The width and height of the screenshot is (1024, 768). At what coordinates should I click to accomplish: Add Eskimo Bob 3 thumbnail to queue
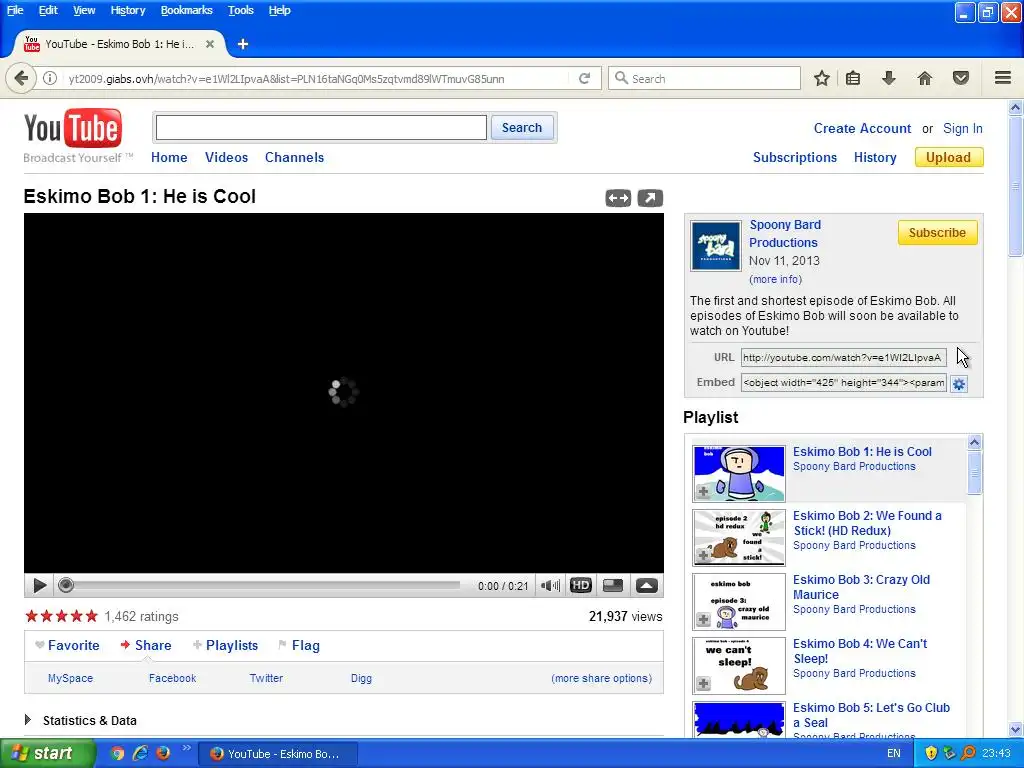tap(703, 620)
